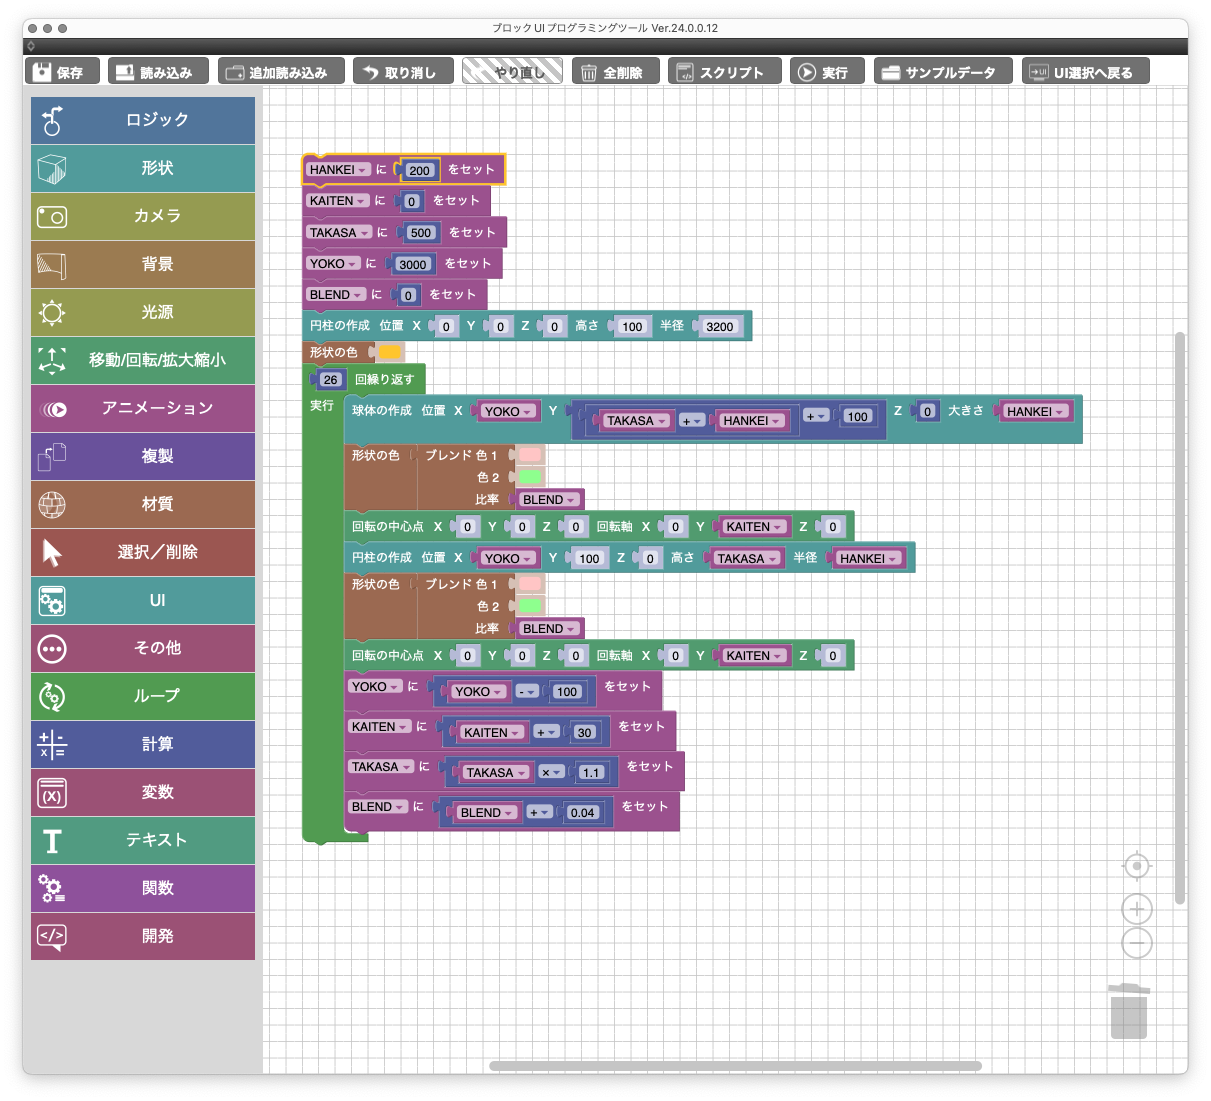Click the 全削除 delete all button
1211x1101 pixels.
[x=614, y=72]
